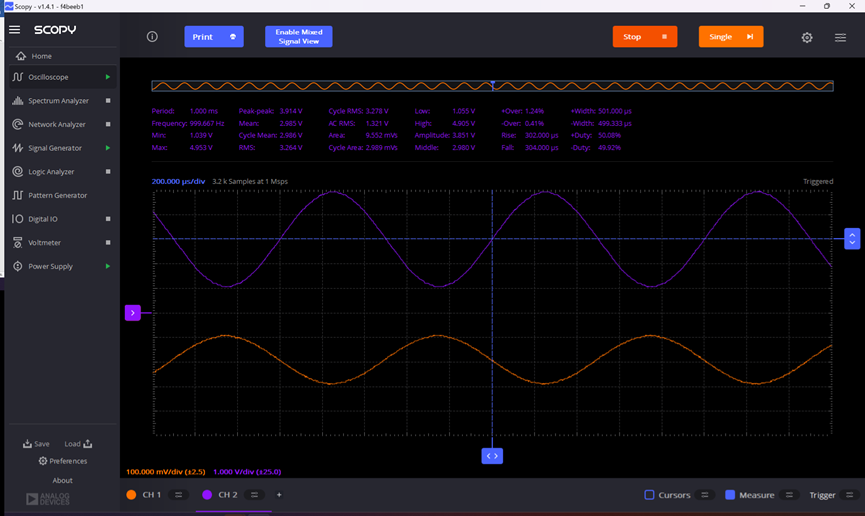This screenshot has width=865, height=516.
Task: Add a new channel with plus button
Action: (279, 495)
